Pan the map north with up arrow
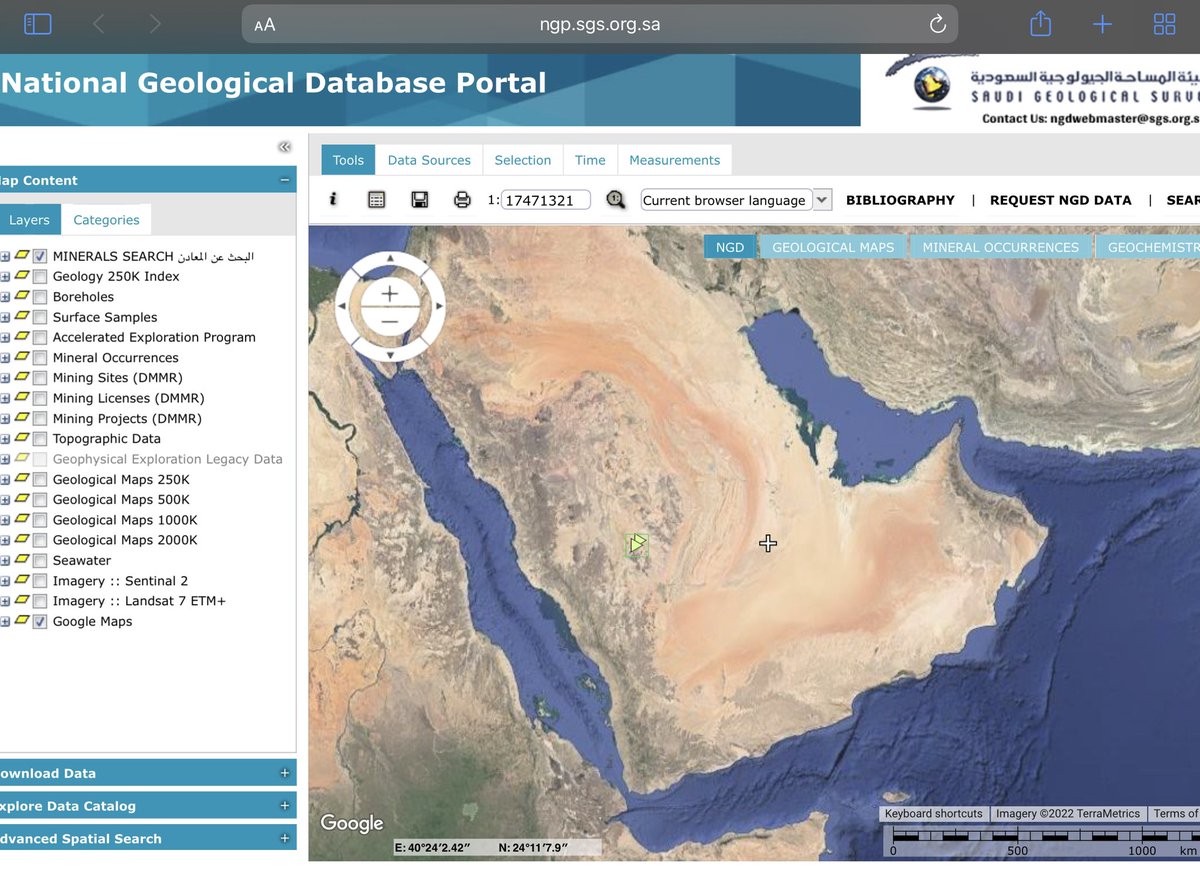Image resolution: width=1200 pixels, height=878 pixels. point(390,260)
